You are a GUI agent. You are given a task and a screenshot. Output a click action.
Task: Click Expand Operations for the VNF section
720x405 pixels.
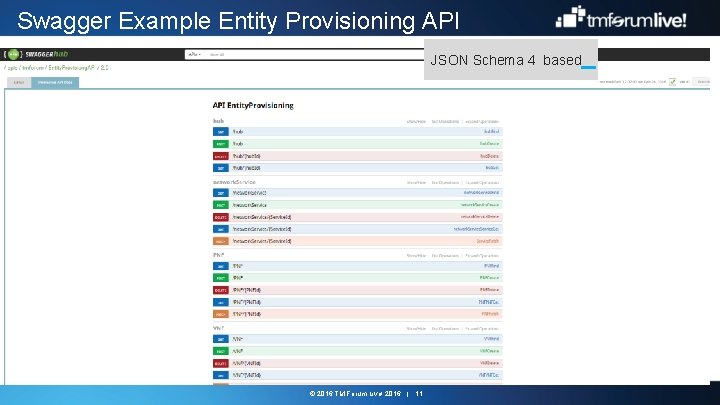point(482,329)
